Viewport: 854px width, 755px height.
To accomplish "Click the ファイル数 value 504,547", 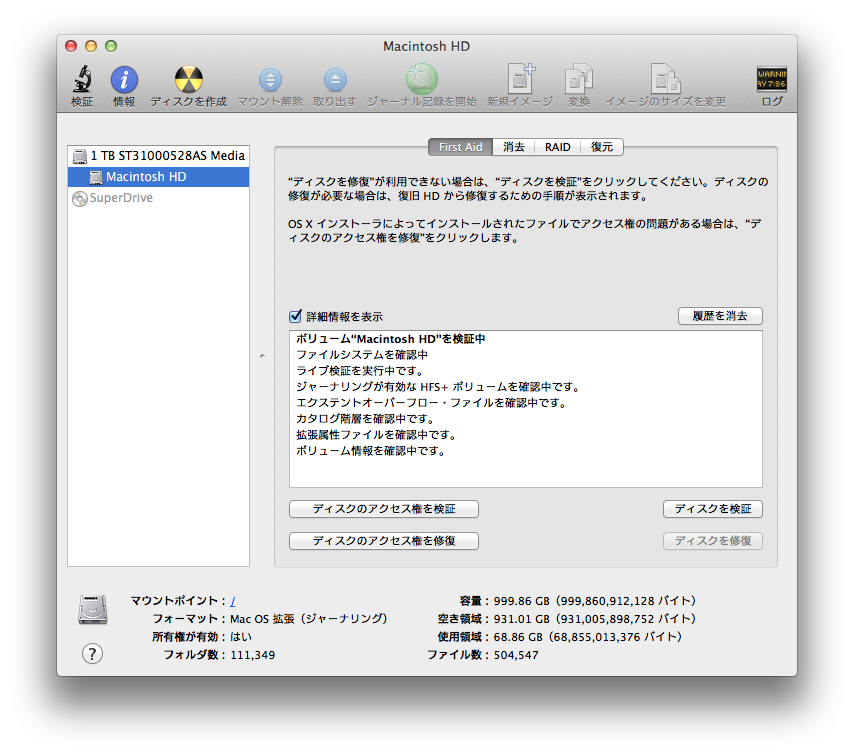I will tap(516, 655).
